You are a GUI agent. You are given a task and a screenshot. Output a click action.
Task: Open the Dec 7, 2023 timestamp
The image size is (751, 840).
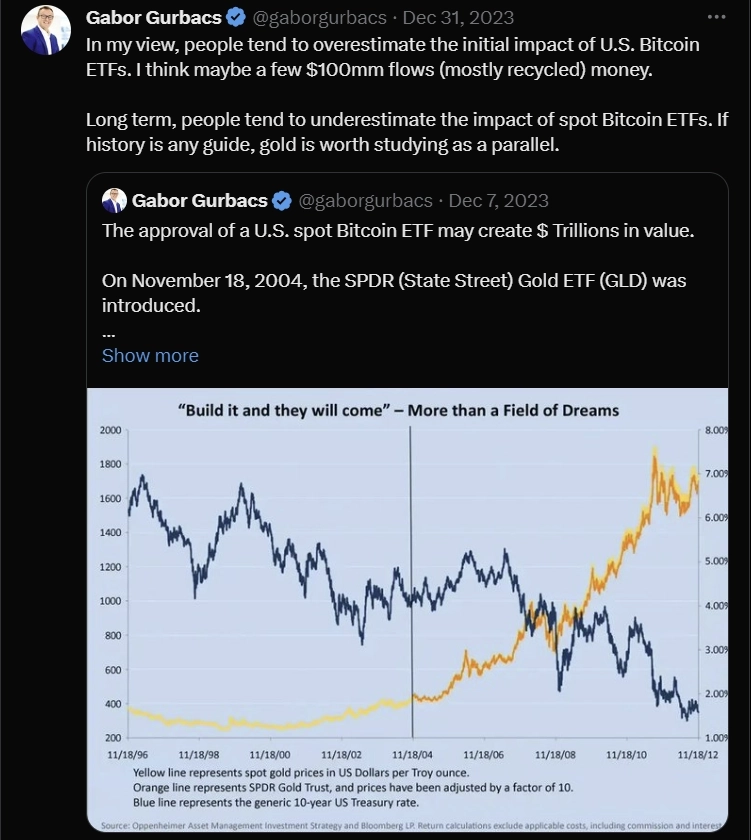tap(498, 201)
